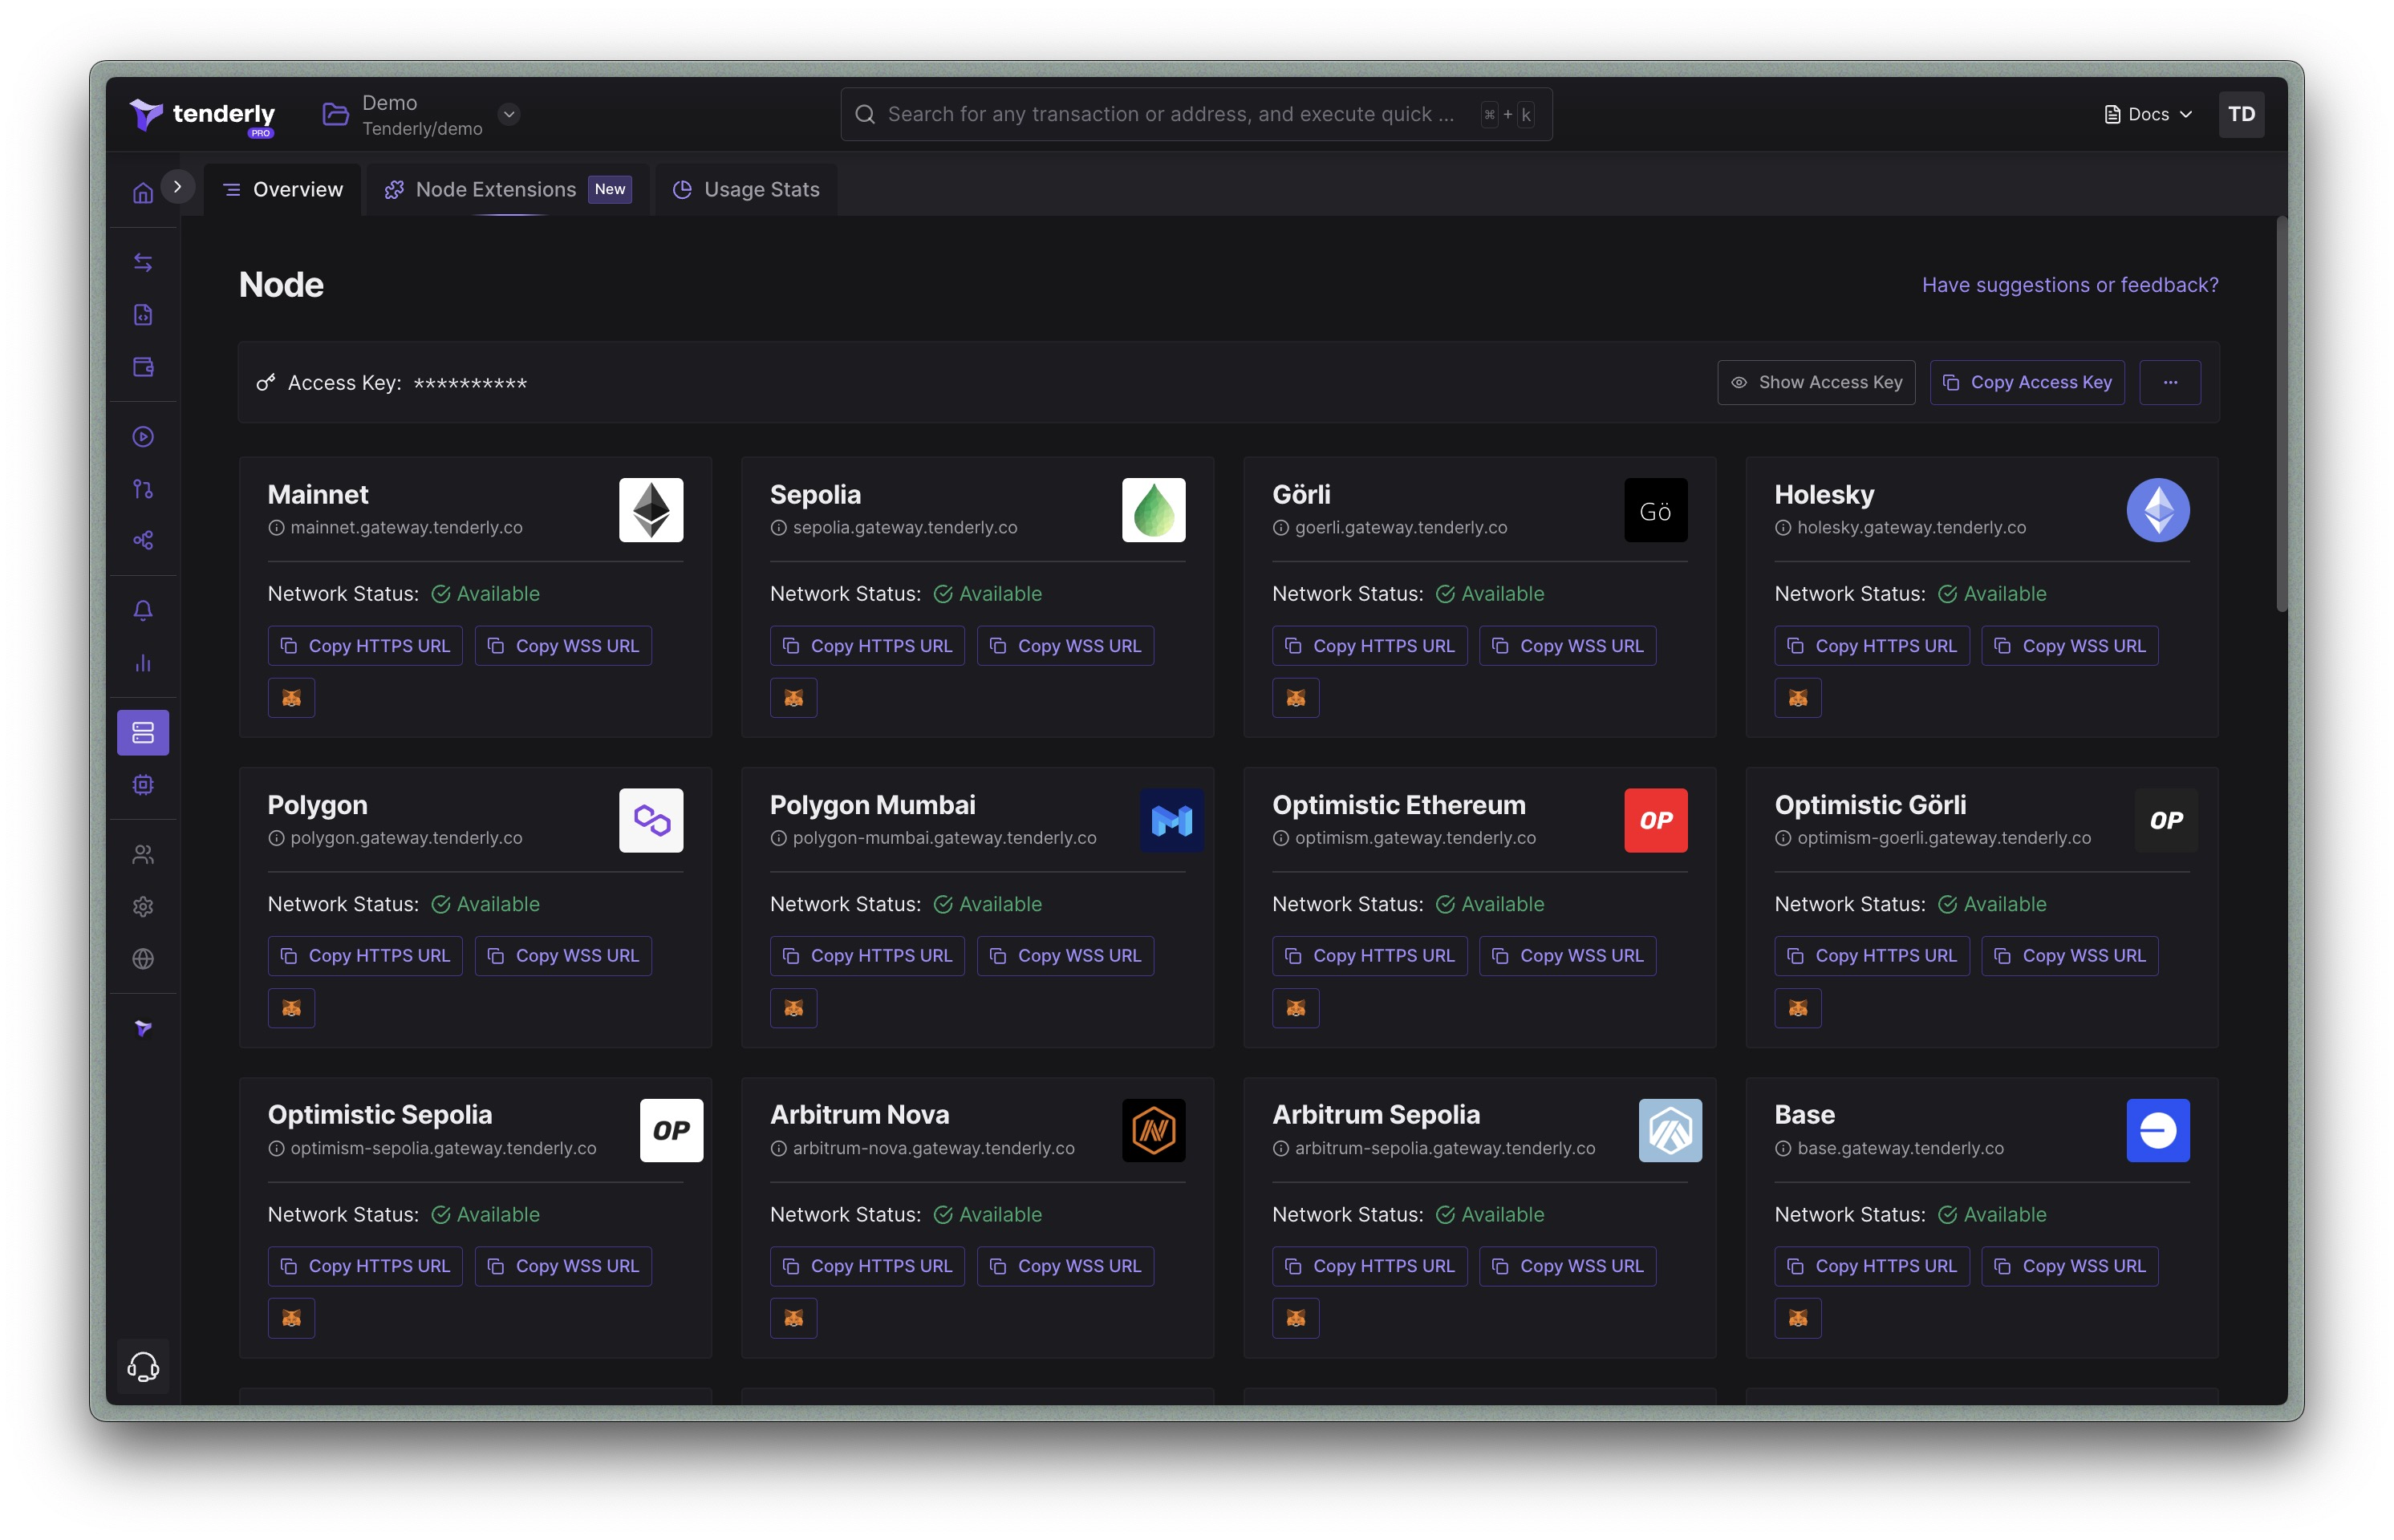Image resolution: width=2394 pixels, height=1540 pixels.
Task: Switch to the Usage Stats tab
Action: (746, 189)
